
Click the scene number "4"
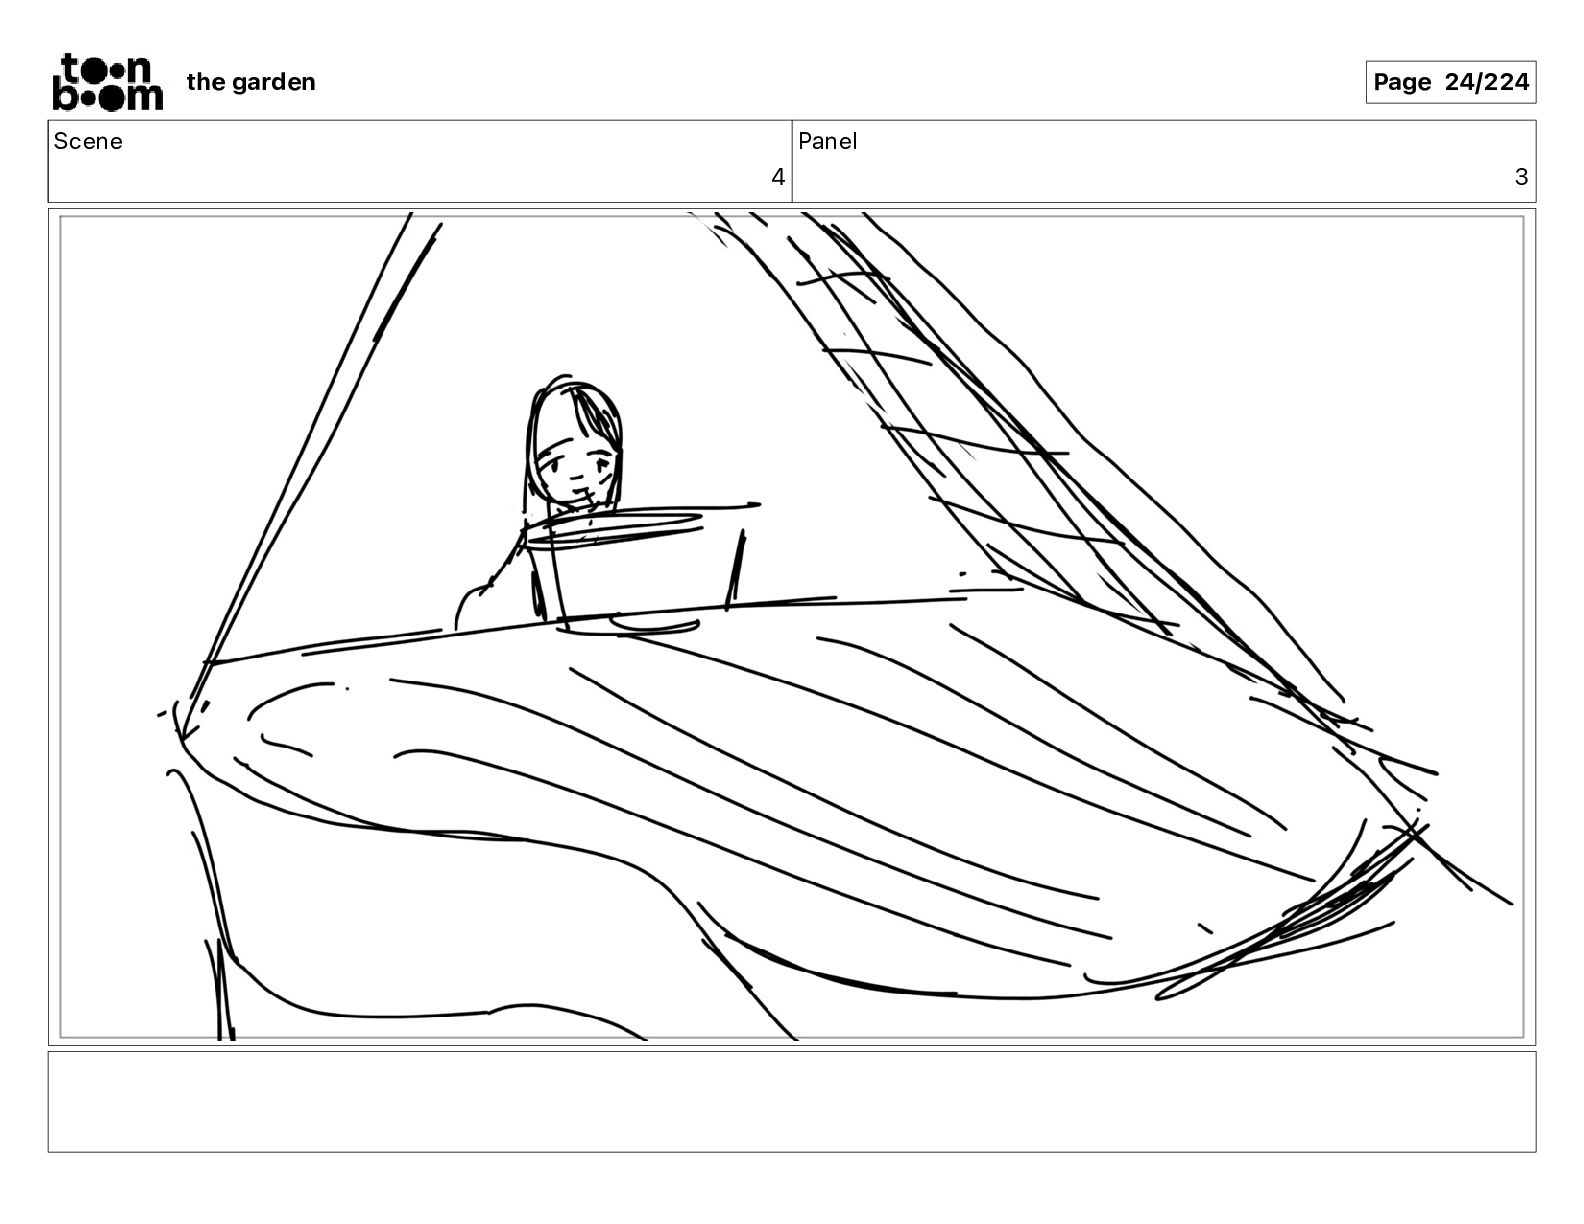(x=778, y=177)
